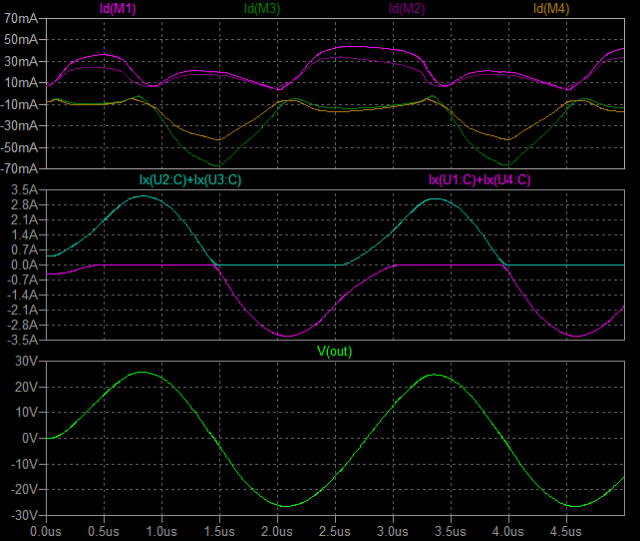This screenshot has height=541, width=640.
Task: Click the Ix(U2:C)+Ix(U3:C) trace label
Action: click(x=191, y=180)
